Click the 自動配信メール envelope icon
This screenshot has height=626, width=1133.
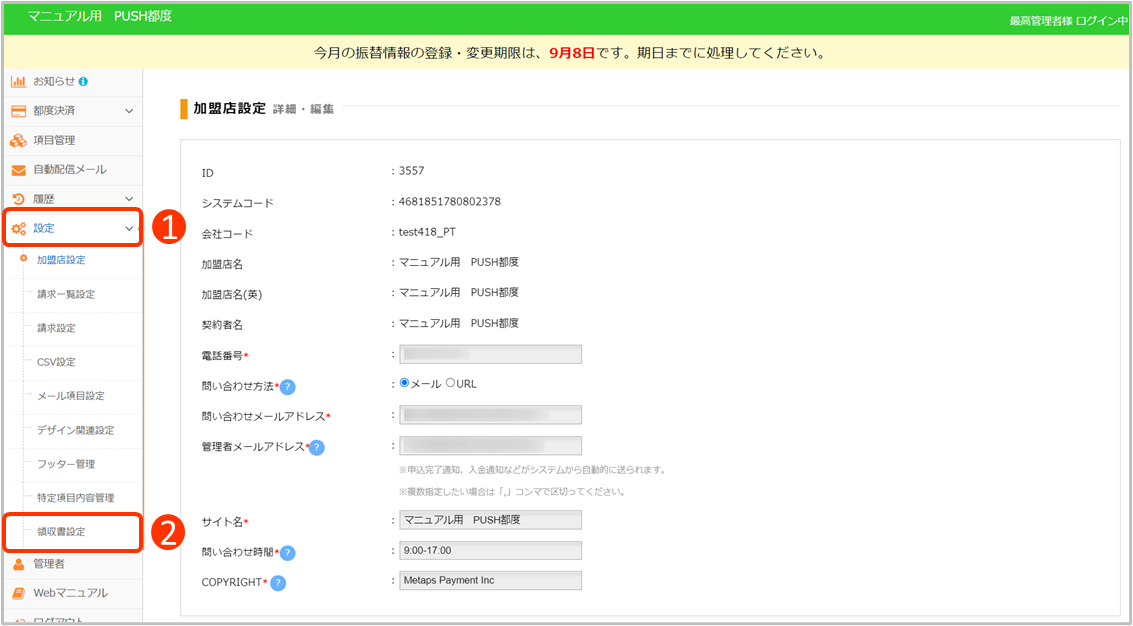[19, 170]
